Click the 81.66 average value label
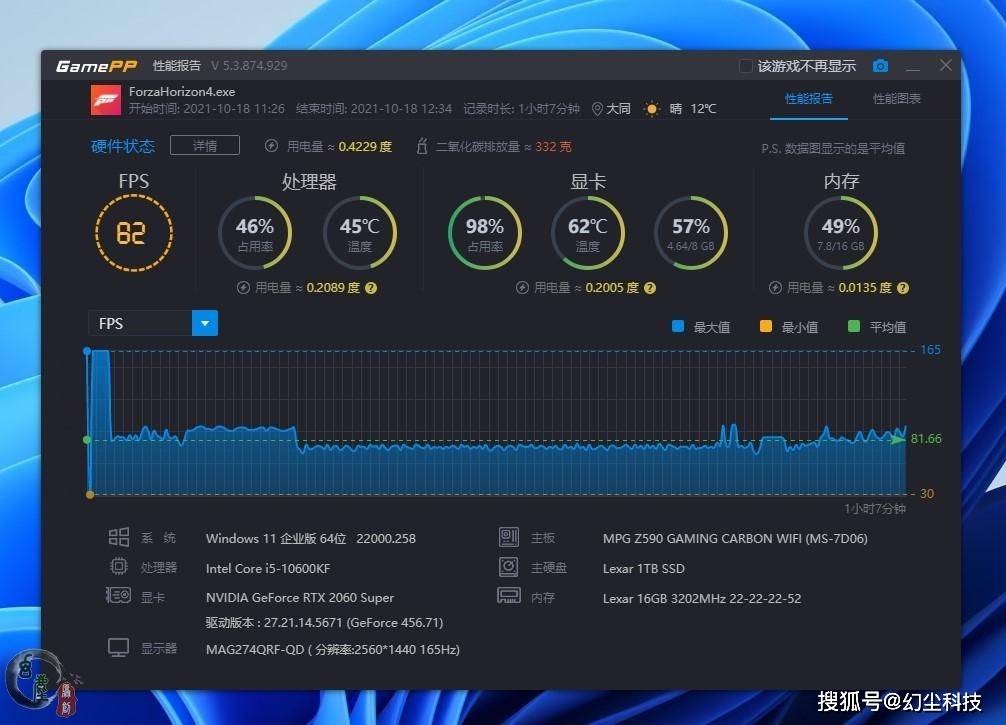This screenshot has width=1006, height=725. point(926,439)
